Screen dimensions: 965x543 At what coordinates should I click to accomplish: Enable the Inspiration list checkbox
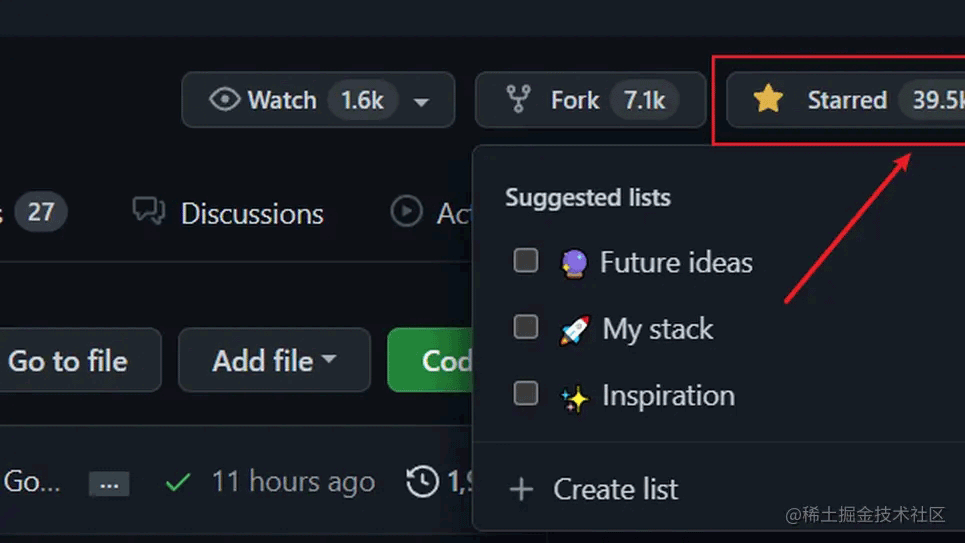[526, 394]
